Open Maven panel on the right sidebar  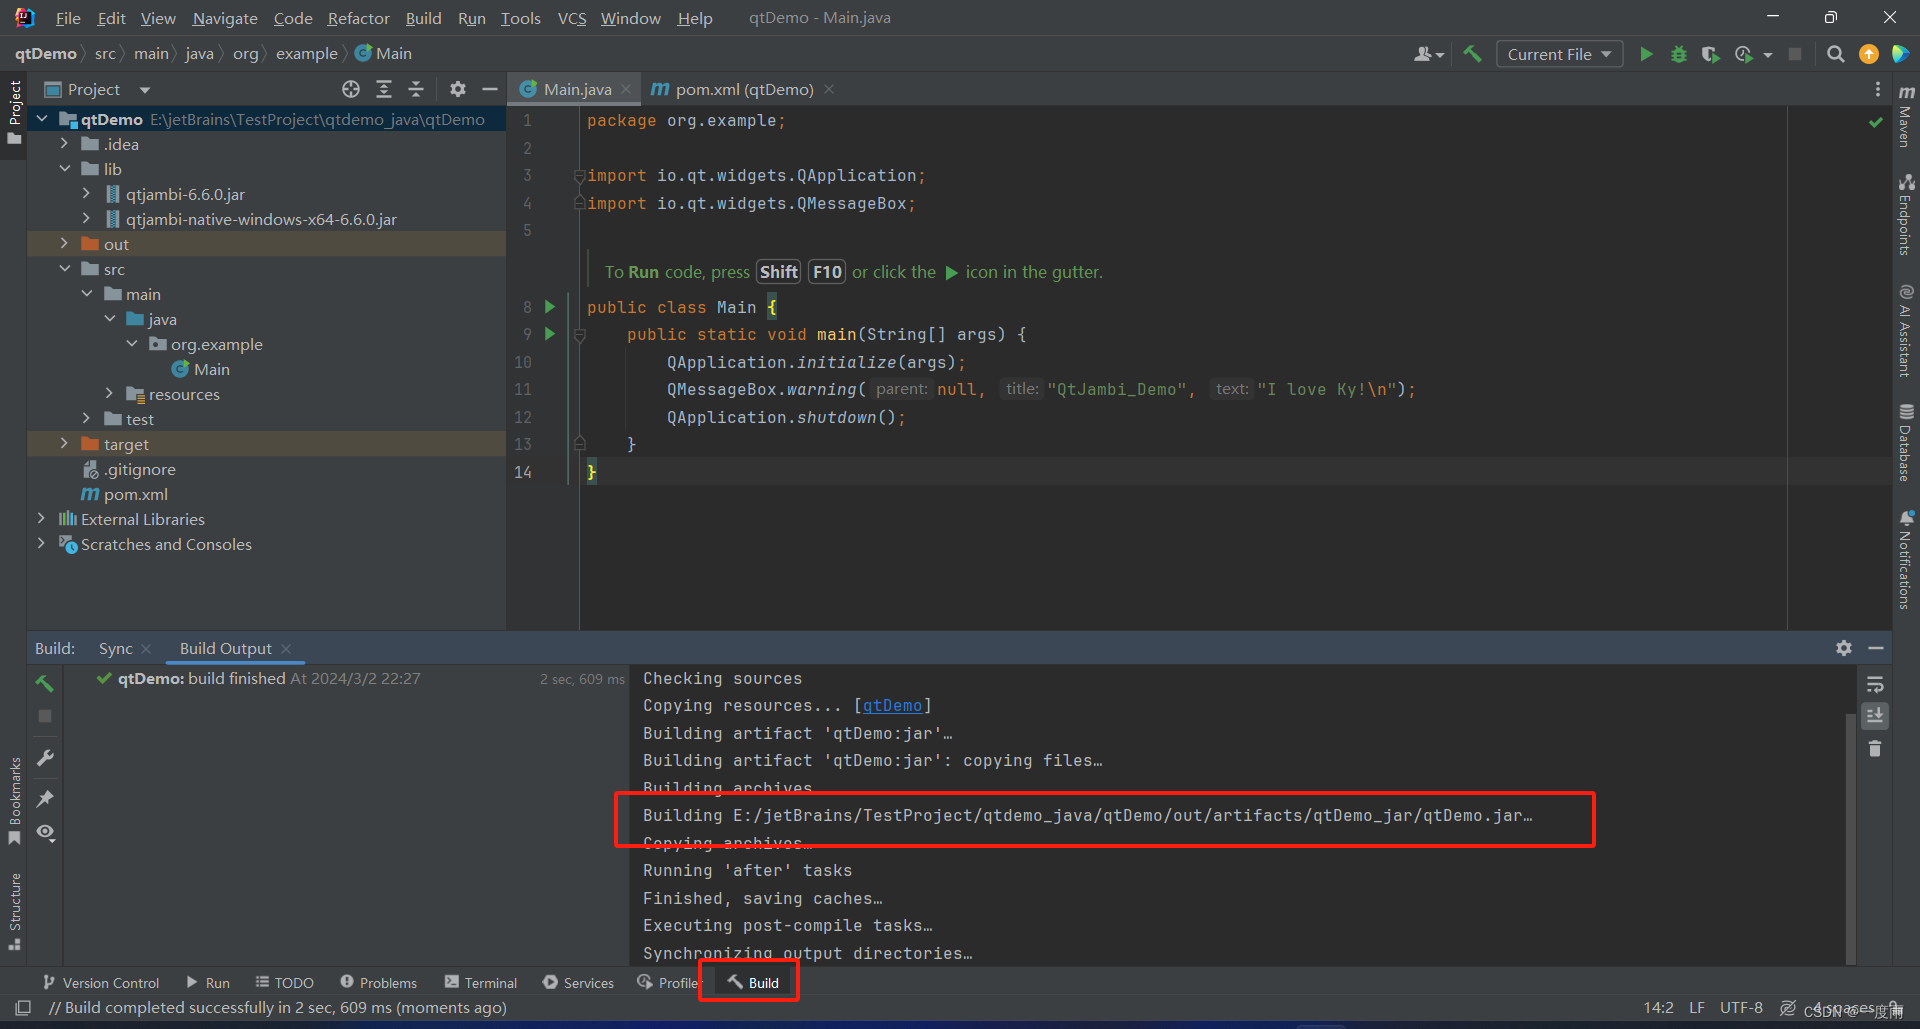click(x=1906, y=105)
